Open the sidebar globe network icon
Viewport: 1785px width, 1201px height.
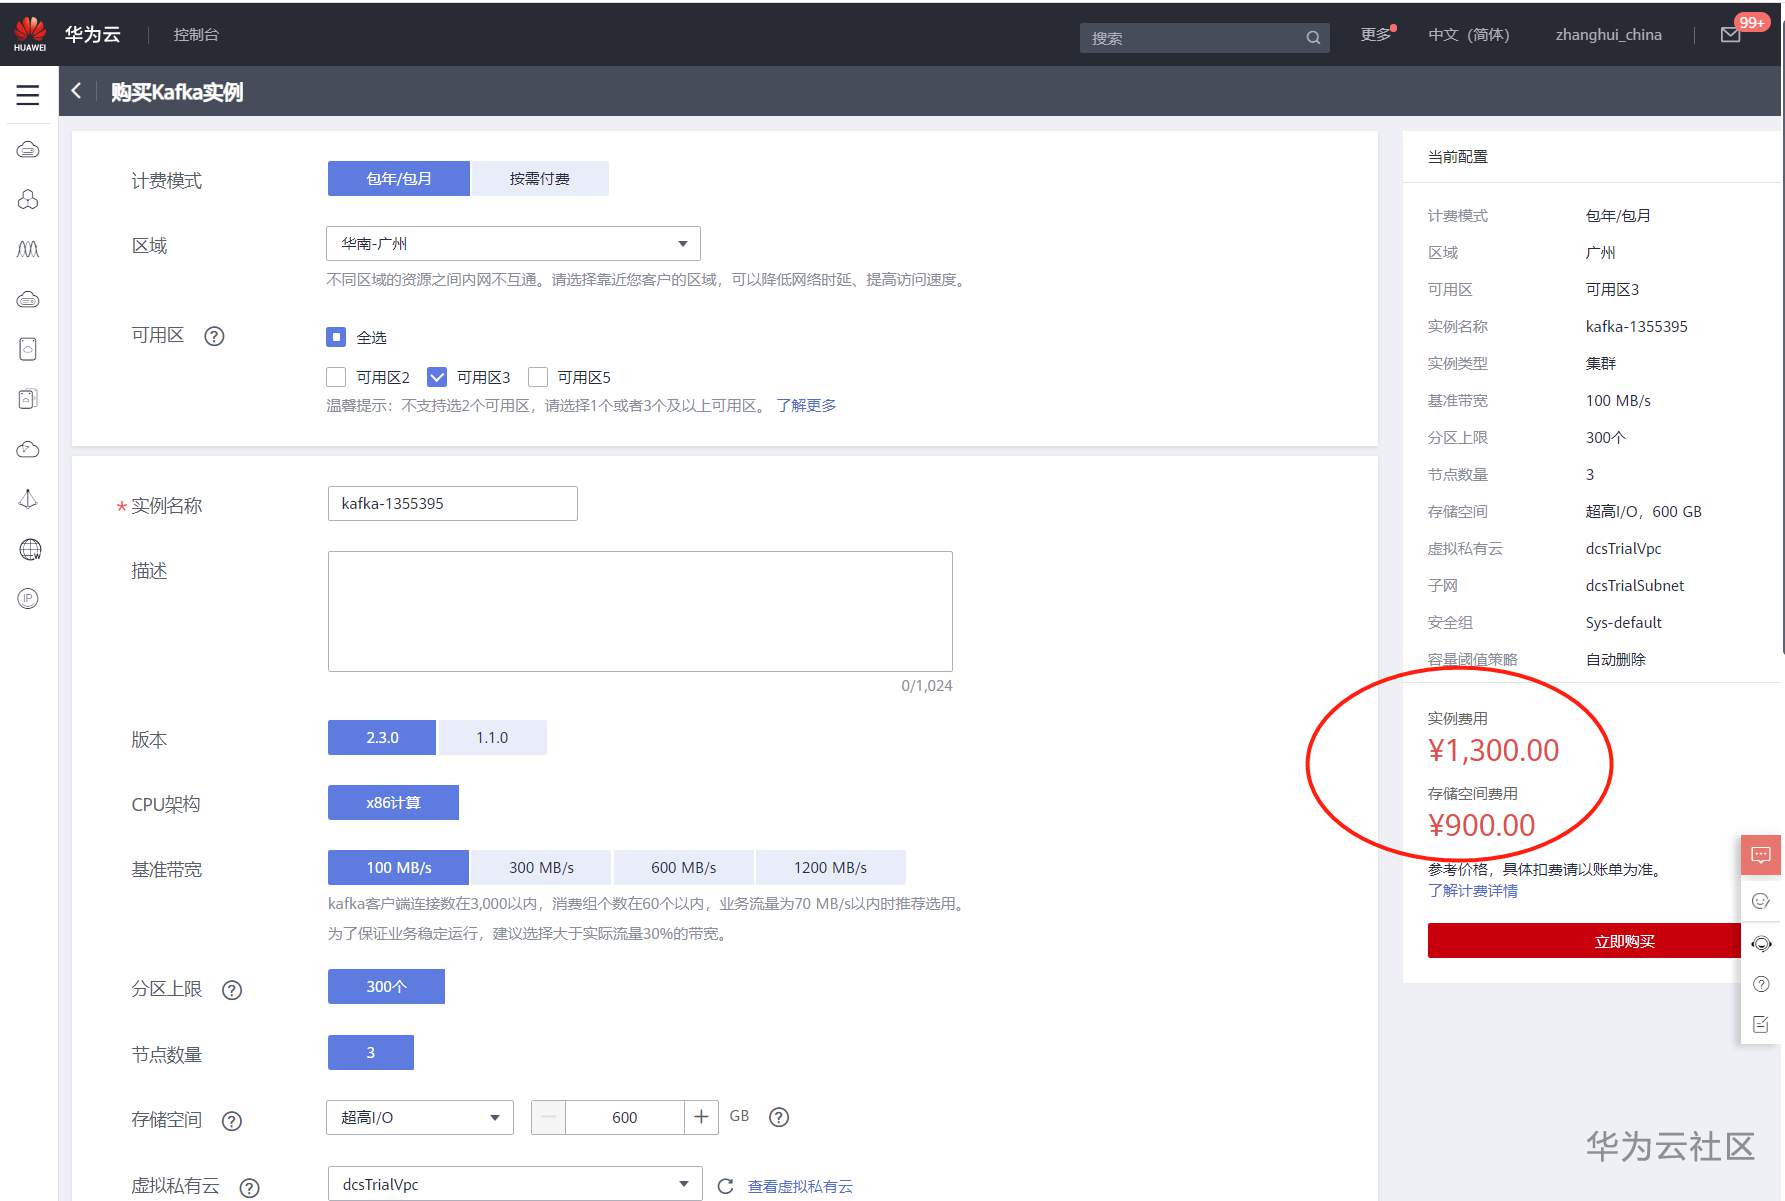(x=30, y=549)
